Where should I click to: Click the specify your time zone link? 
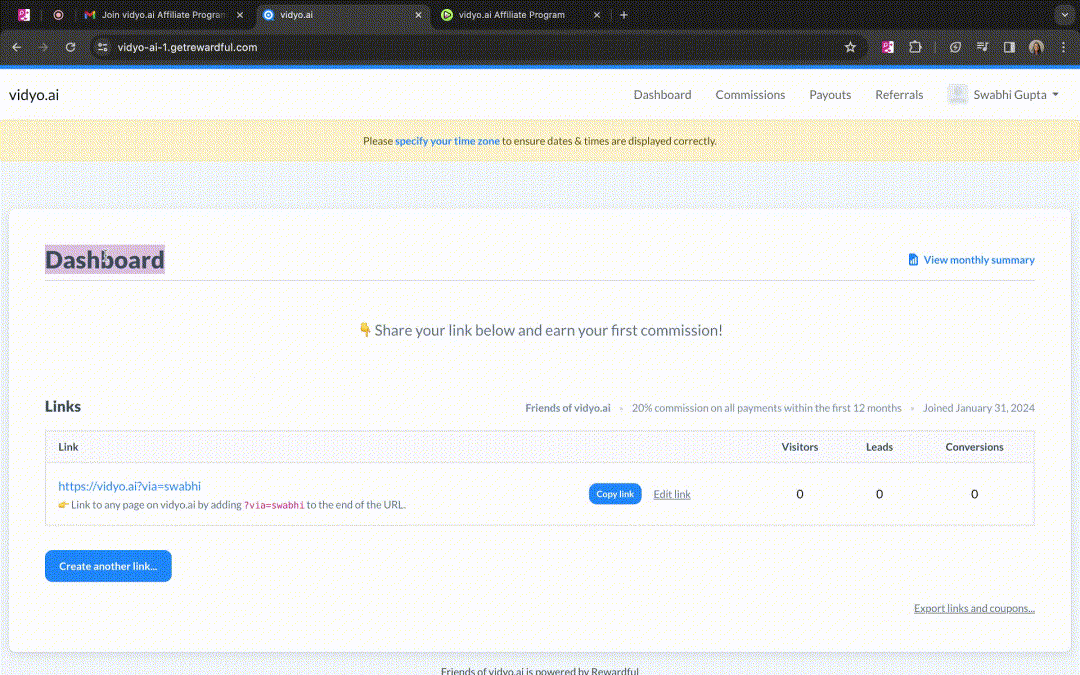447,141
